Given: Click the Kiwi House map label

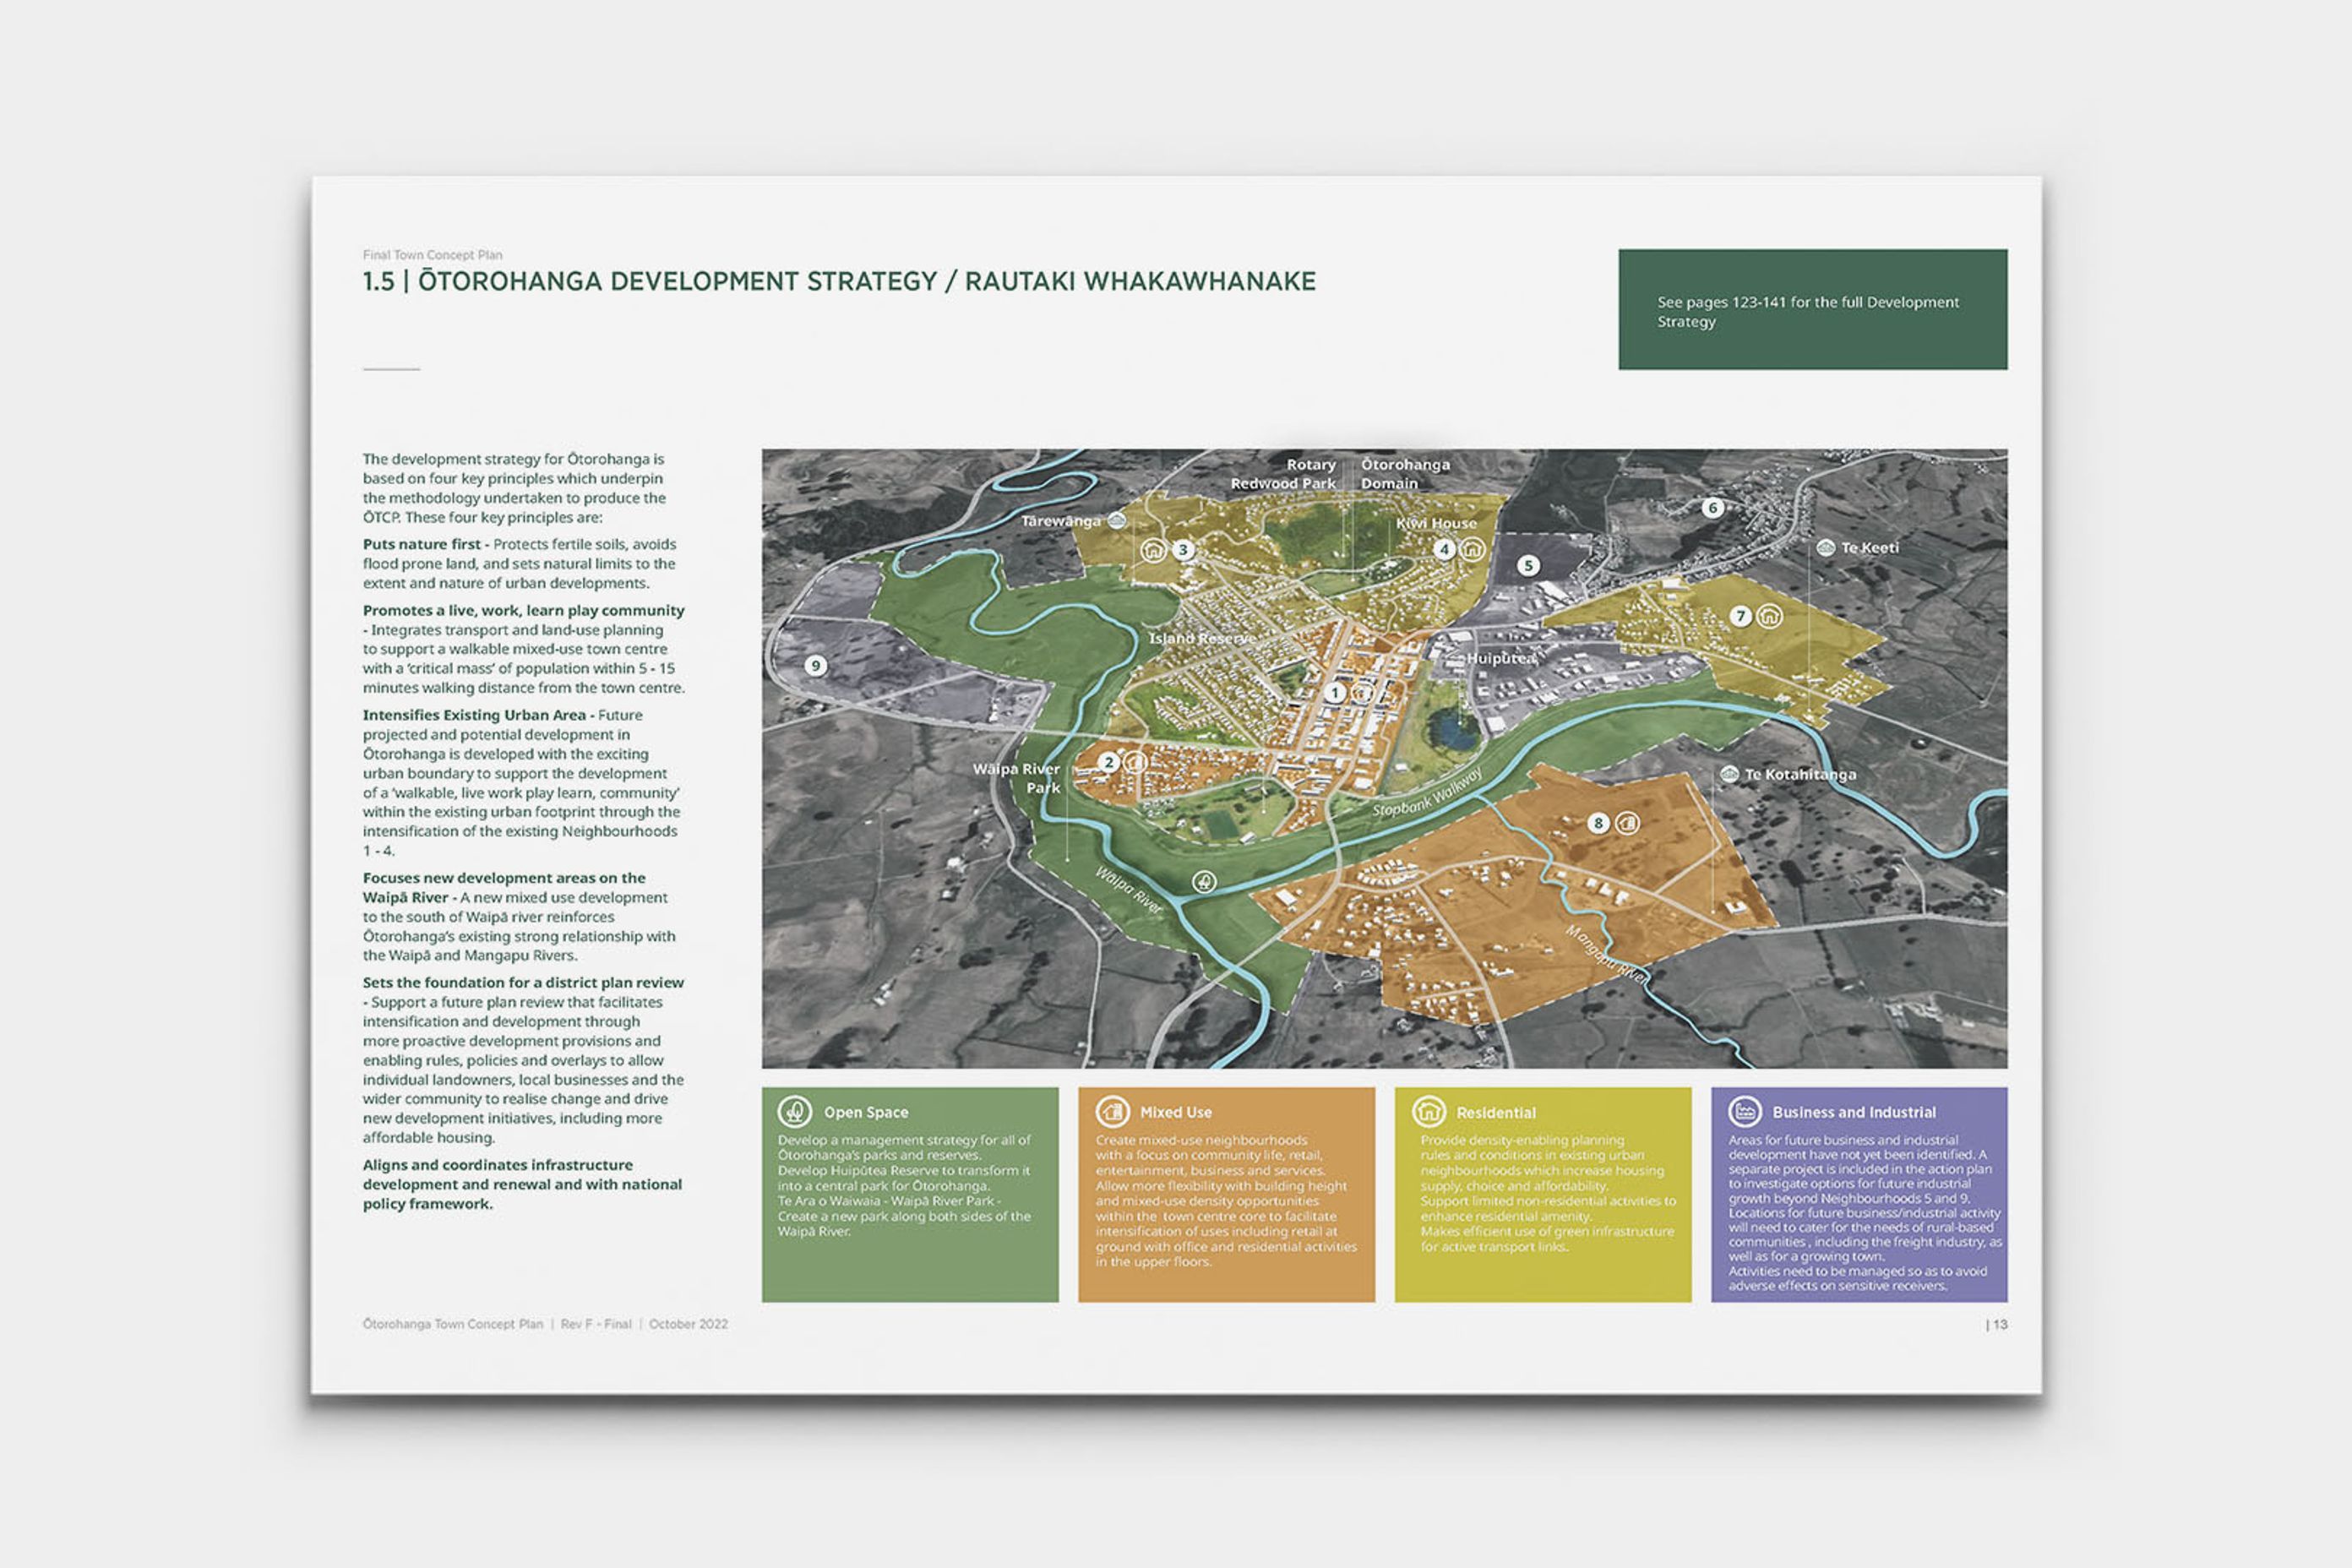Looking at the screenshot, I should coord(1436,523).
